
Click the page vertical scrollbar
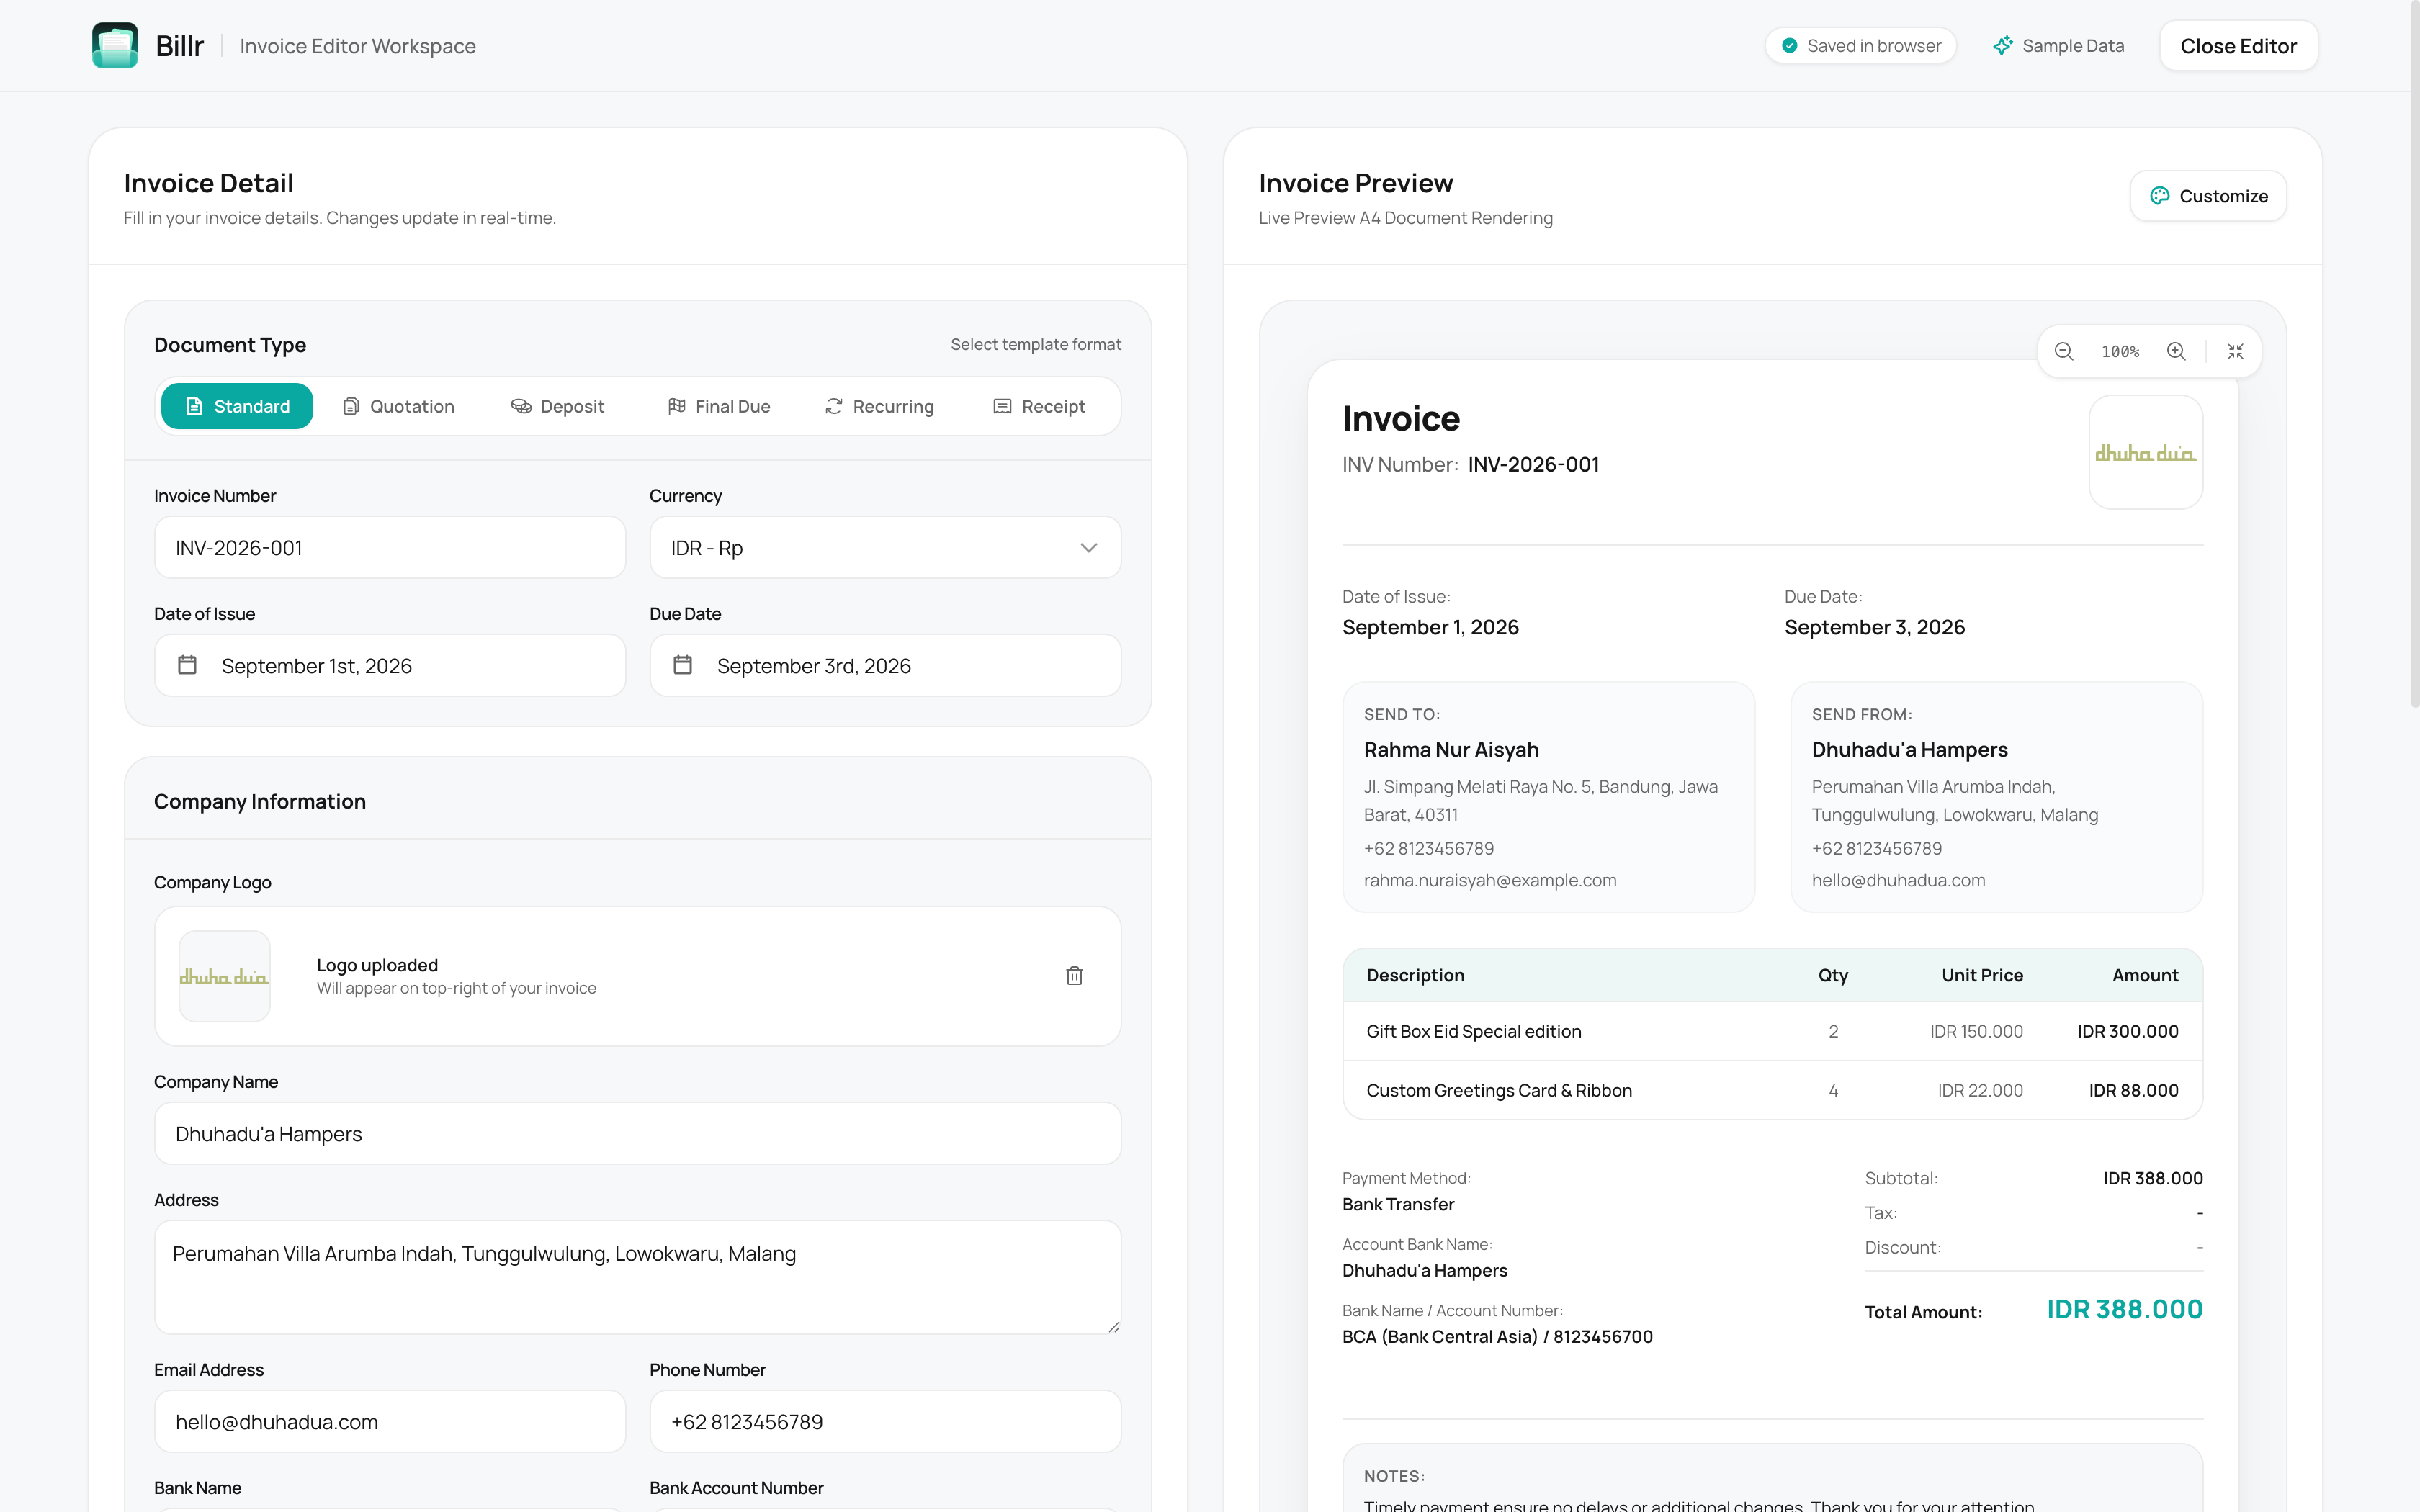pyautogui.click(x=2414, y=355)
